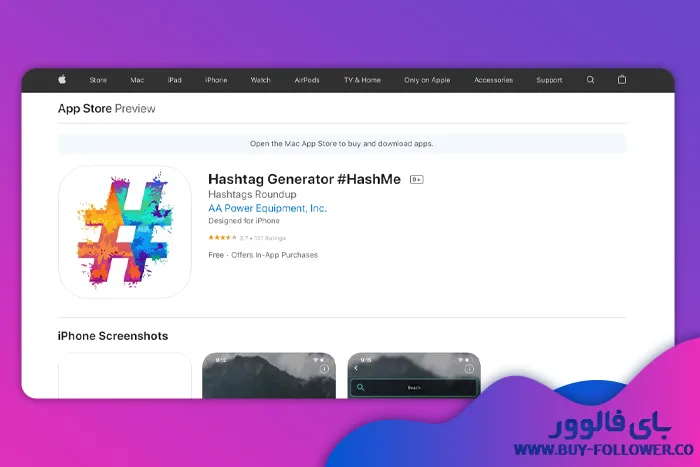Screen dimensions: 700x467
Task: Click the search icon in third iPhone screenshot
Action: [x=360, y=387]
